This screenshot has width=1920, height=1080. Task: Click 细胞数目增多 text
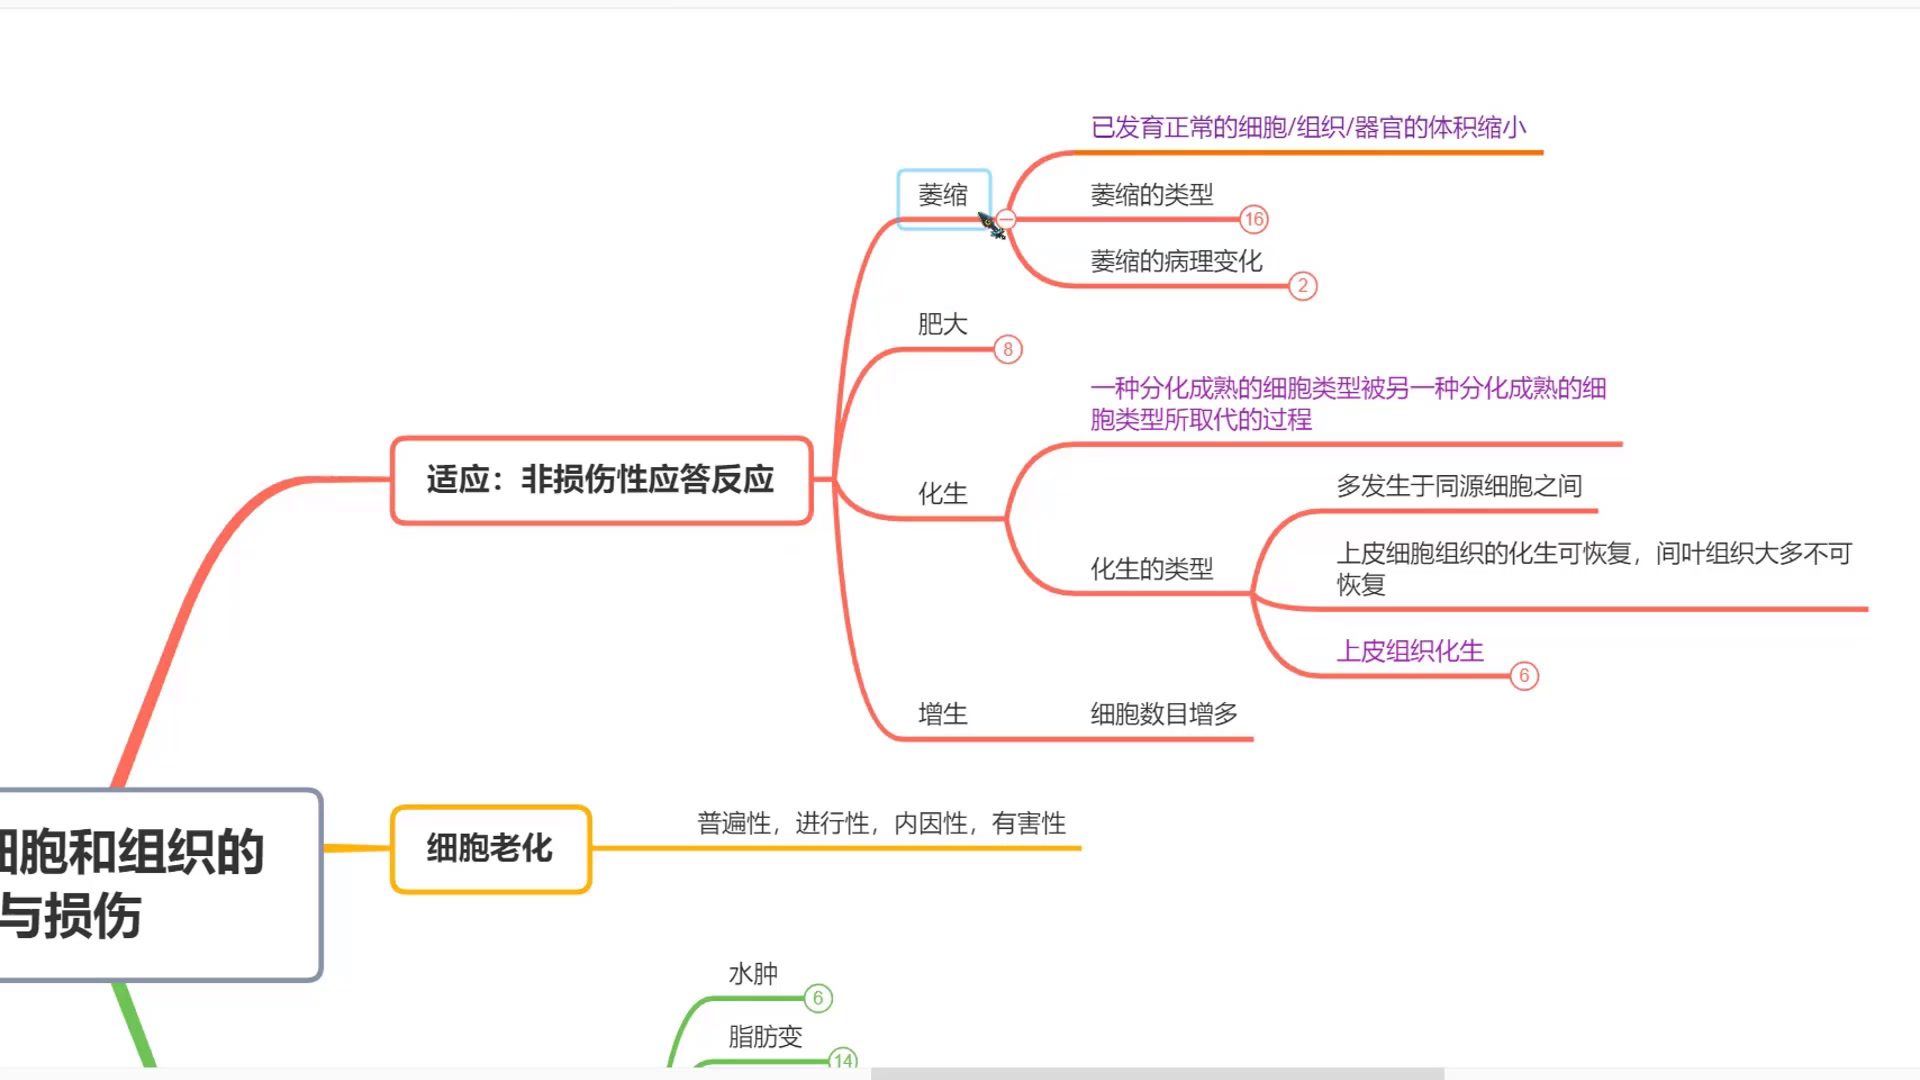click(1164, 714)
